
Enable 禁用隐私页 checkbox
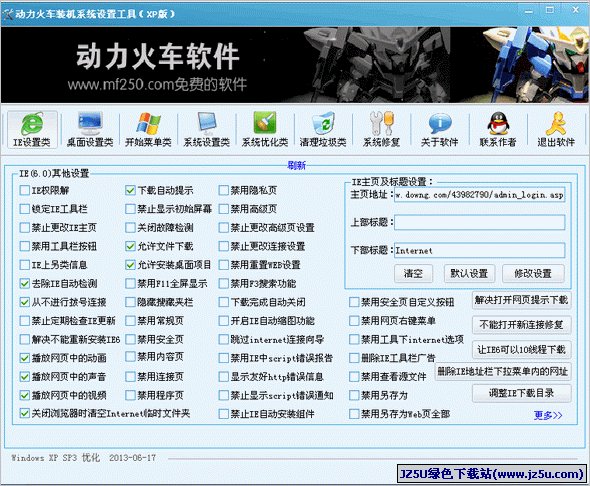[224, 190]
